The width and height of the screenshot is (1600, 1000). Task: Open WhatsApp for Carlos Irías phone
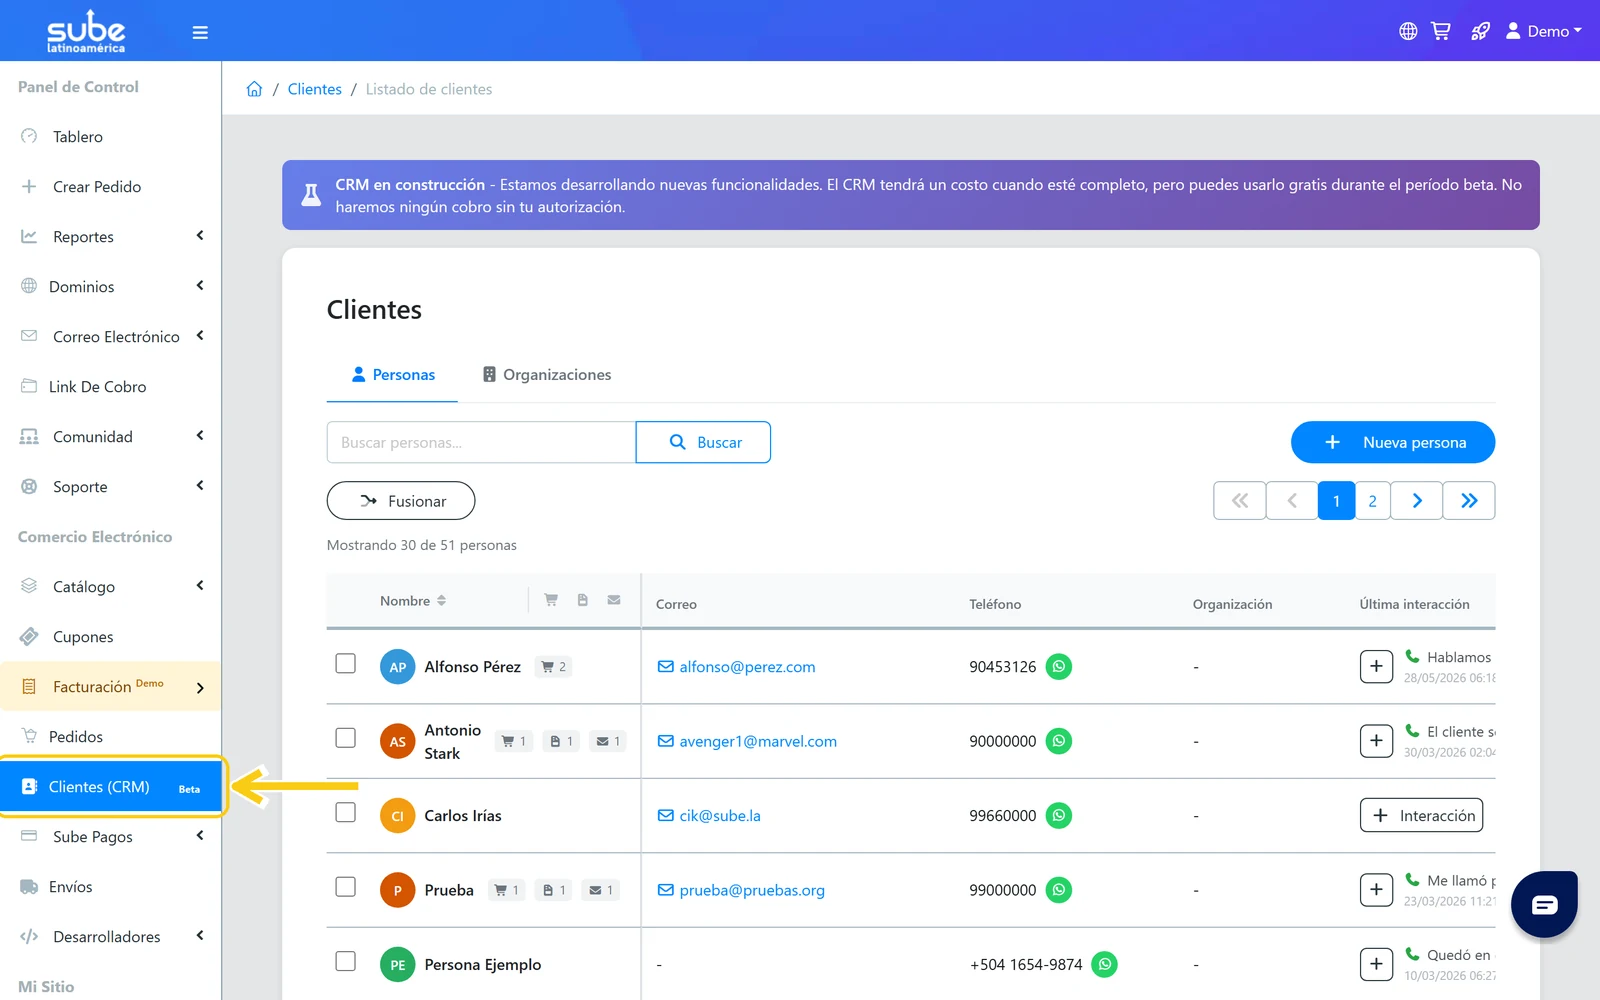pyautogui.click(x=1059, y=815)
